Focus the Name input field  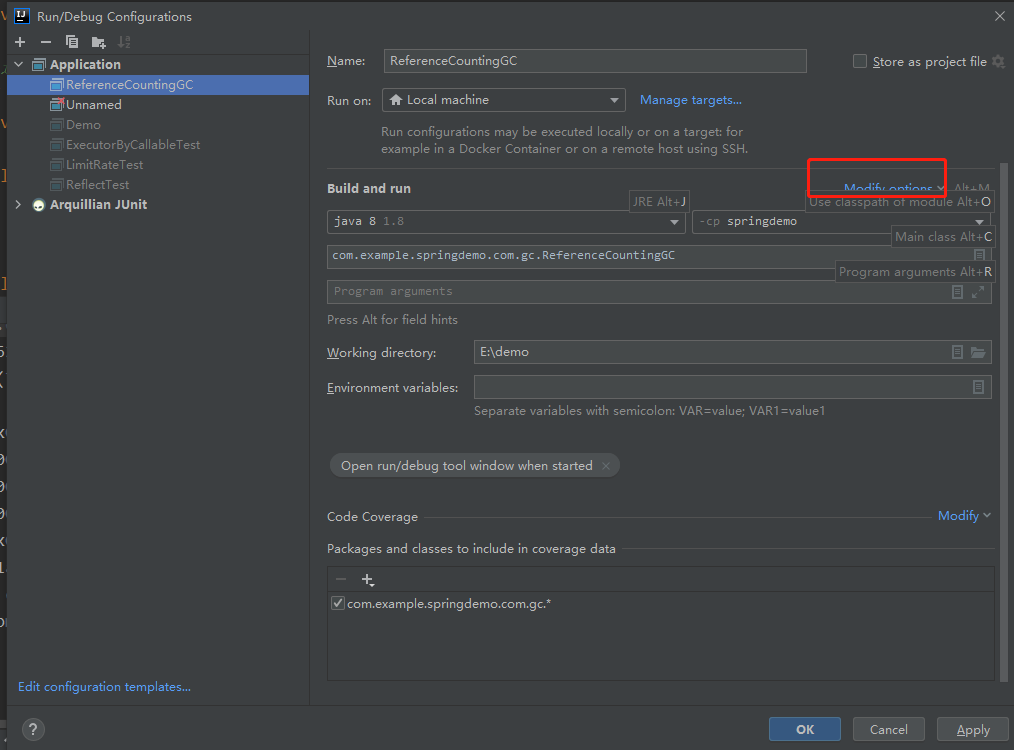tap(595, 61)
